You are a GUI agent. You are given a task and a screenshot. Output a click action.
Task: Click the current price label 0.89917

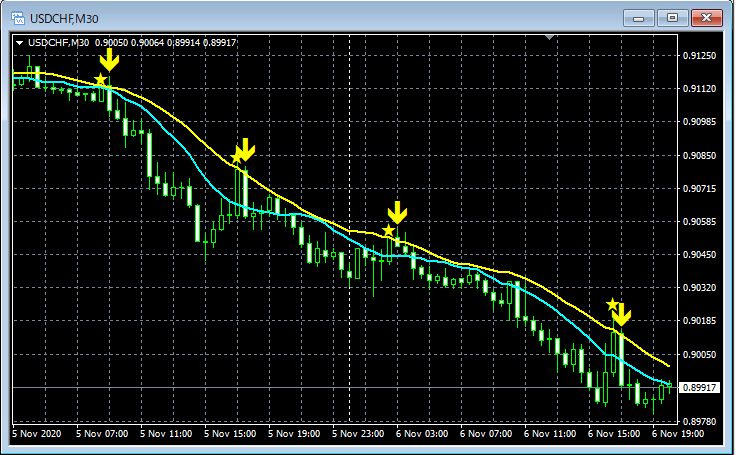699,387
